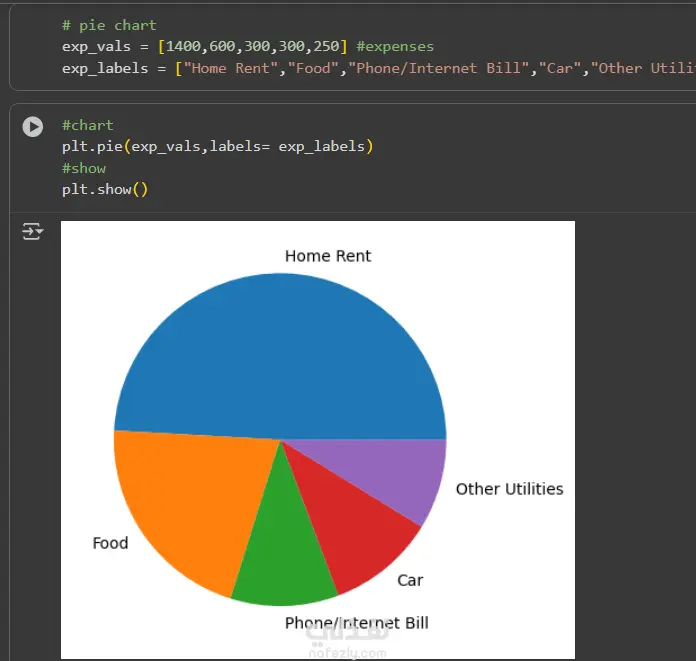
Task: Click the Phone/Internet Bill chart label
Action: point(356,623)
